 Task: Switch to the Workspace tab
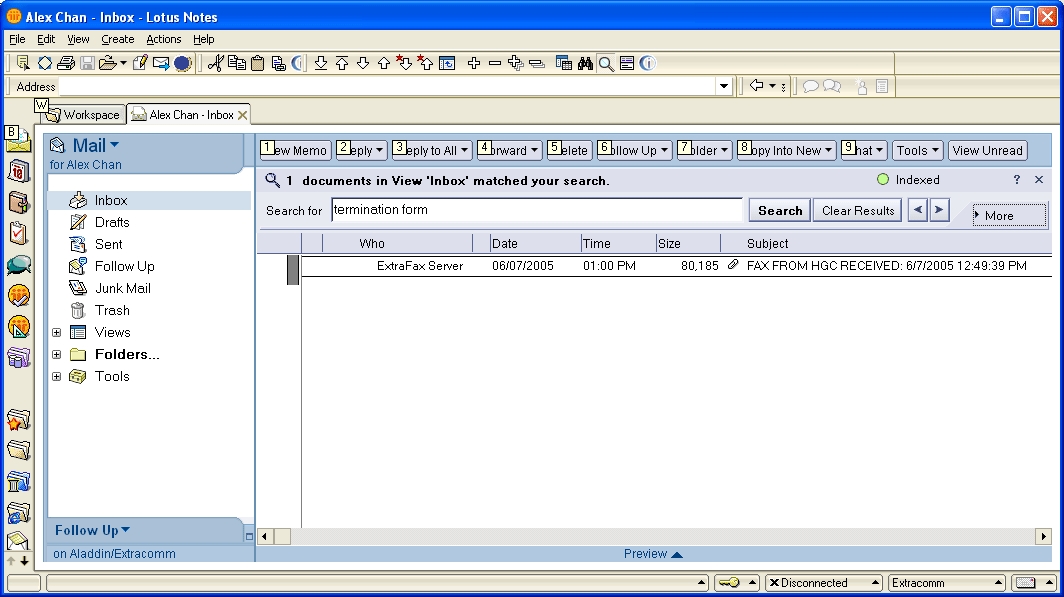84,115
